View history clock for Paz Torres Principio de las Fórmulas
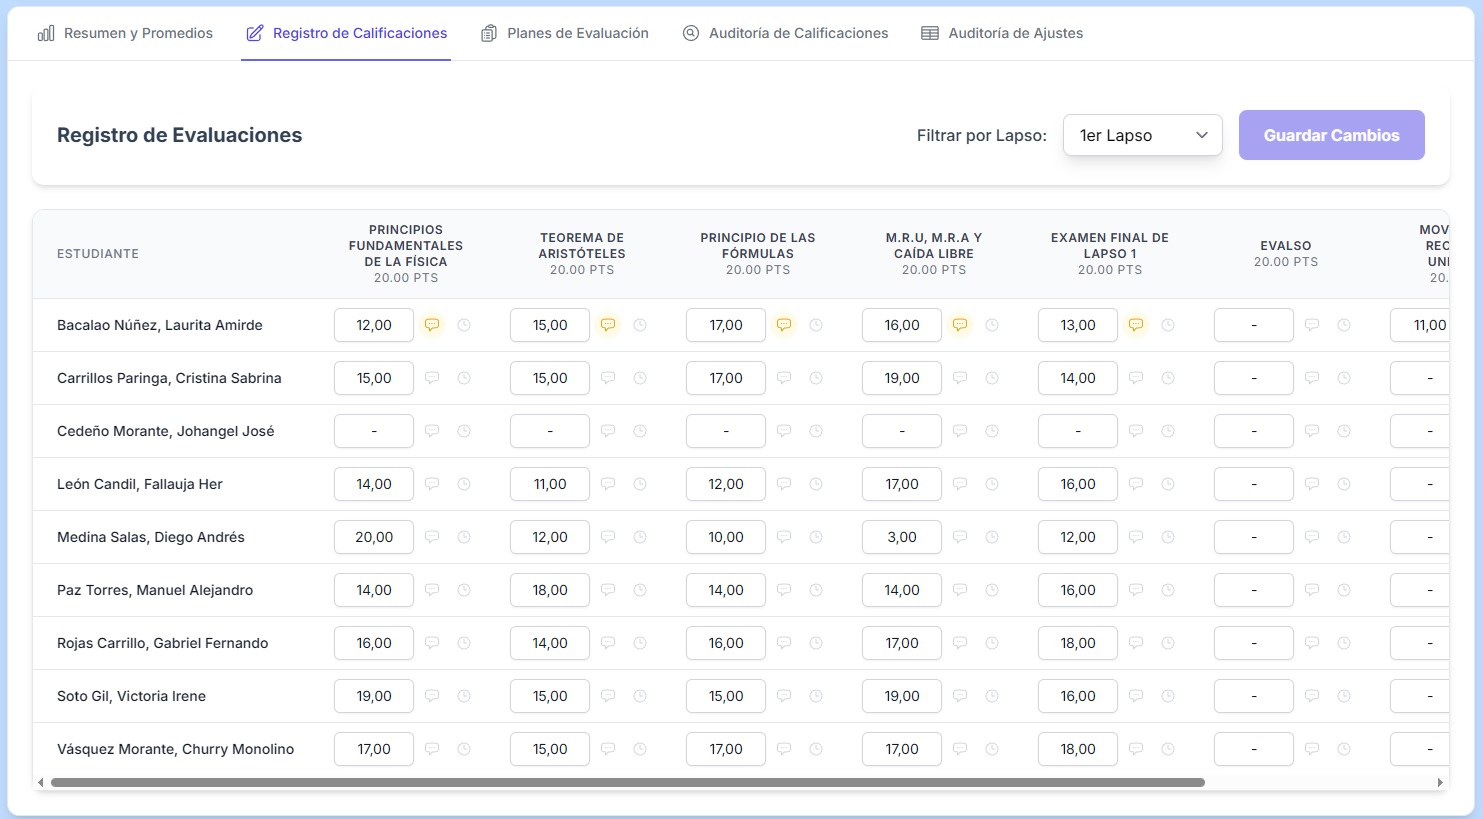The image size is (1483, 819). 816,590
